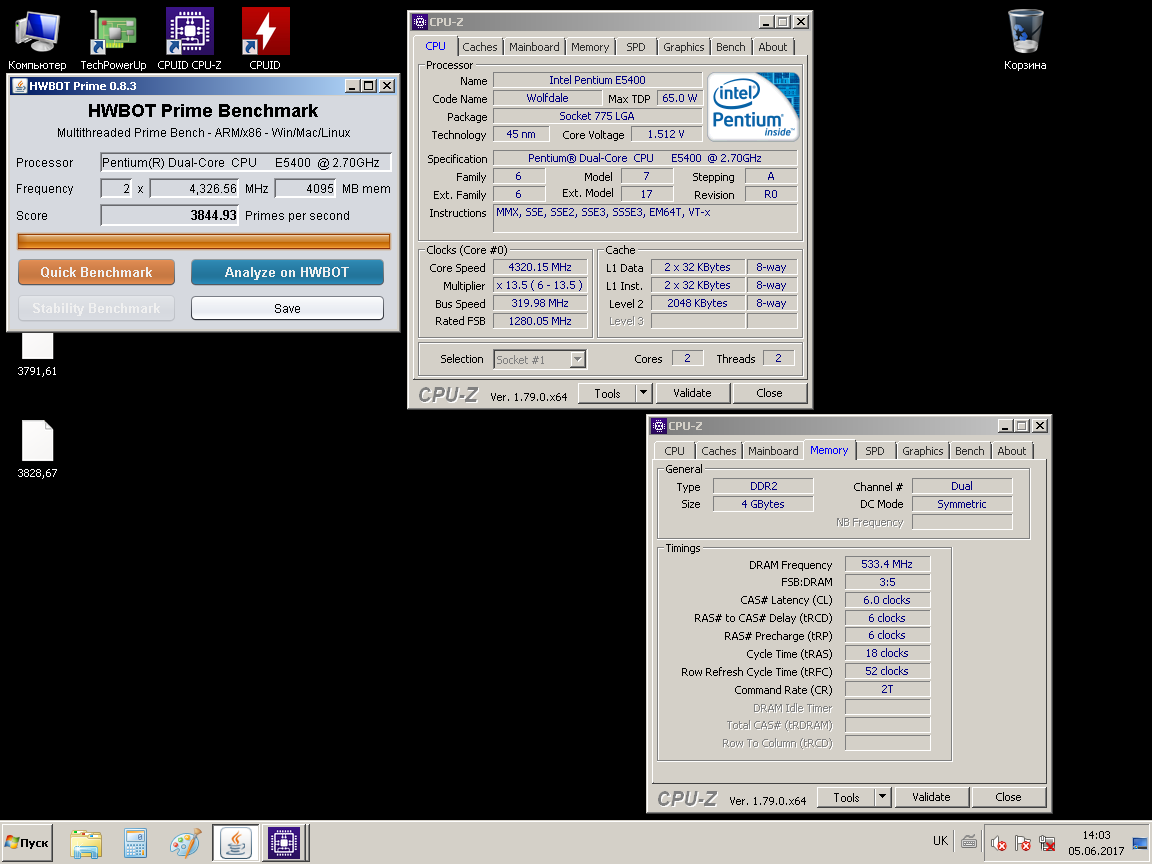Open Bench tab in the top CPU-Z window
This screenshot has width=1152, height=864.
point(730,47)
